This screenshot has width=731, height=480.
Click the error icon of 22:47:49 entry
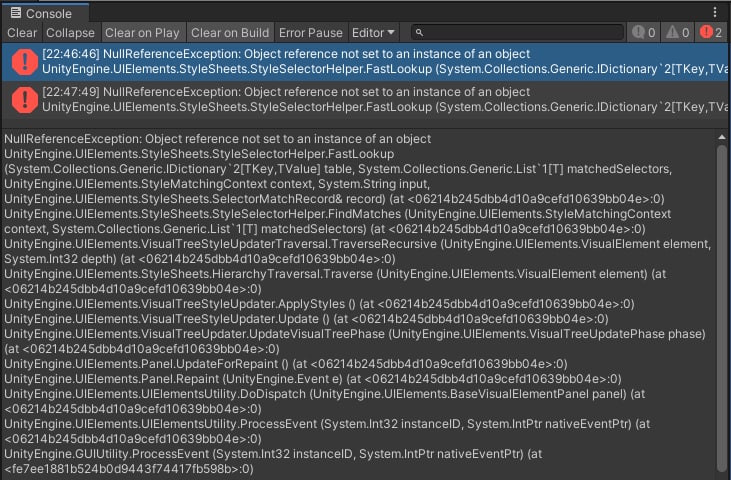click(x=24, y=100)
